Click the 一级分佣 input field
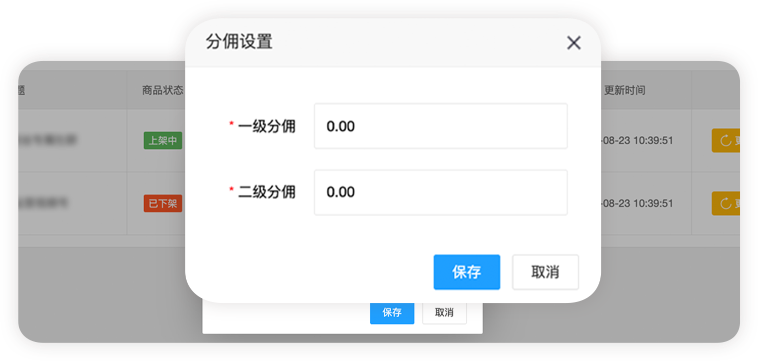Viewport: 758px width, 361px height. (x=441, y=126)
